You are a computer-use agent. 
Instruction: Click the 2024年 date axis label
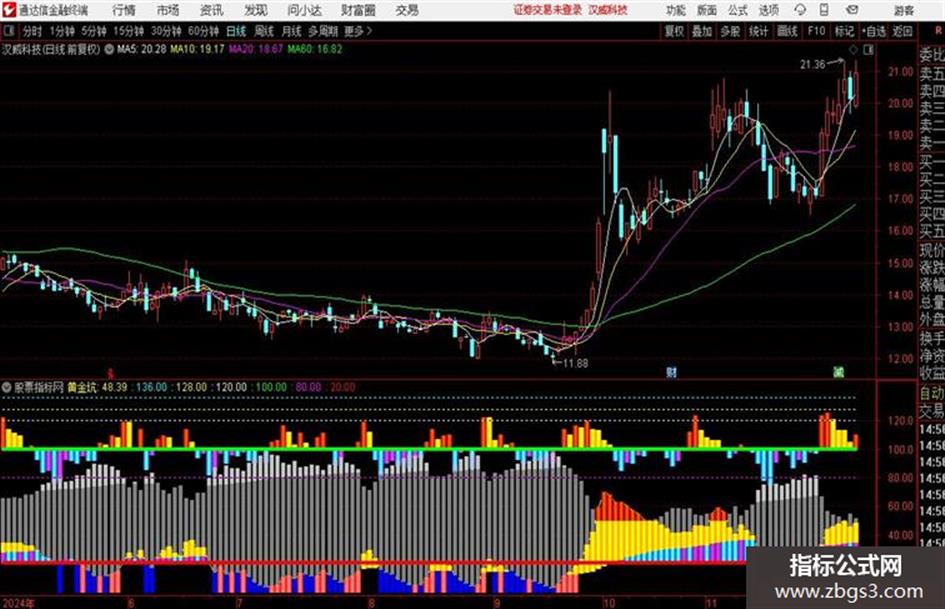pos(19,603)
